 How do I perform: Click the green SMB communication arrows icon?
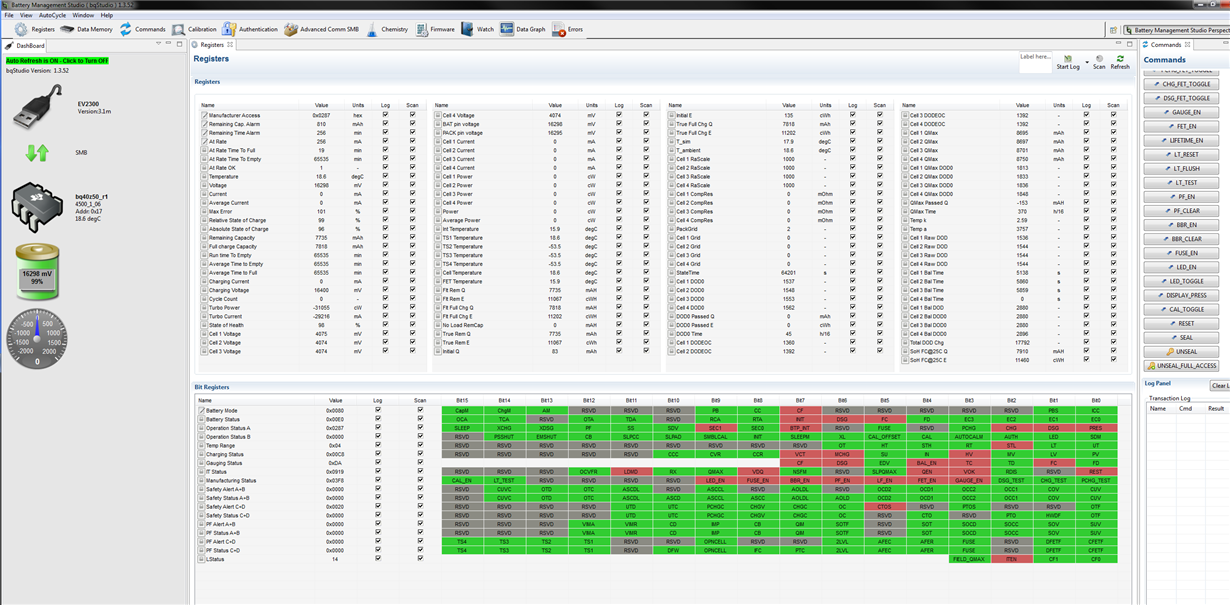pyautogui.click(x=37, y=153)
